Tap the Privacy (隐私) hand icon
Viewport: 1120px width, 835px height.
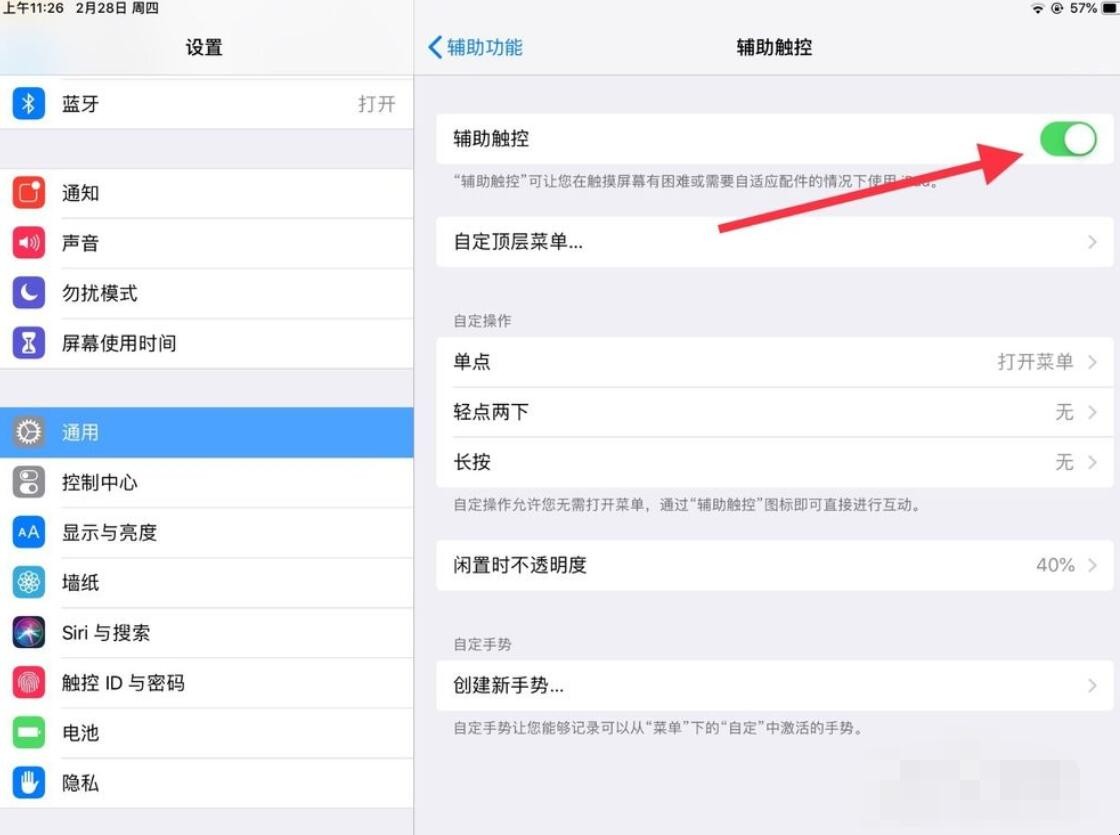point(29,783)
